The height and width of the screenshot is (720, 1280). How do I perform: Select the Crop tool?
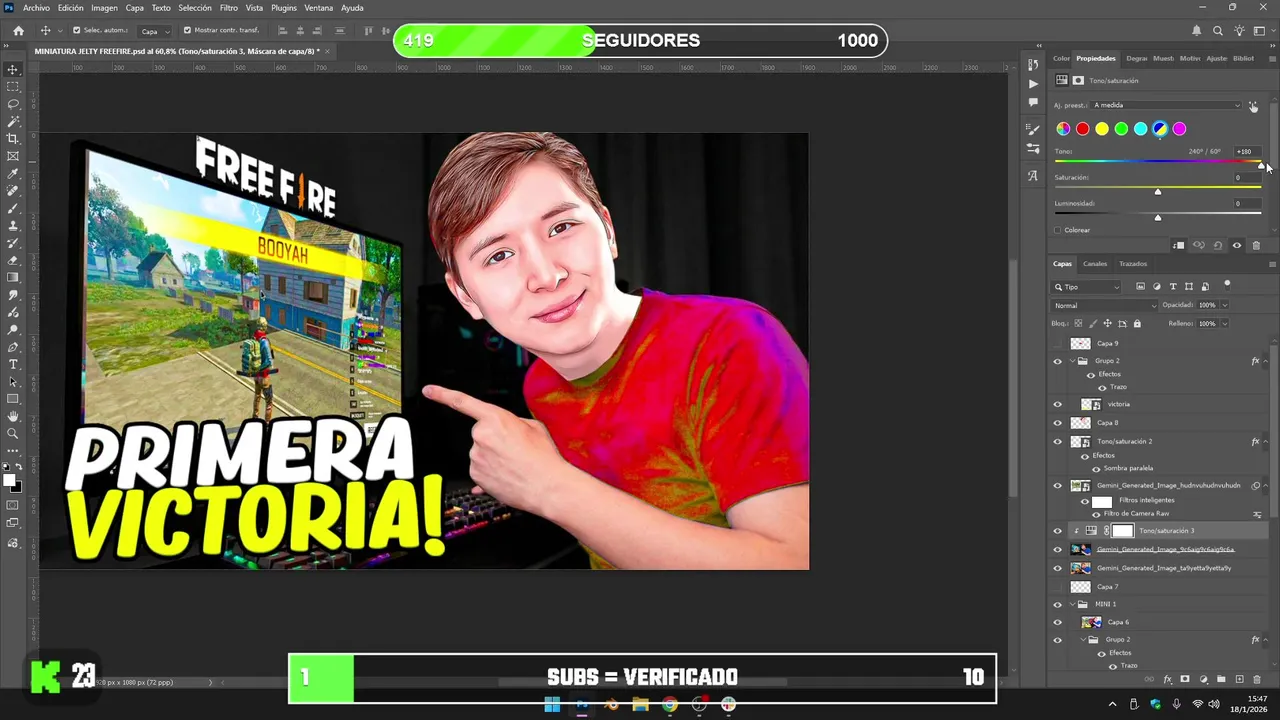point(13,139)
